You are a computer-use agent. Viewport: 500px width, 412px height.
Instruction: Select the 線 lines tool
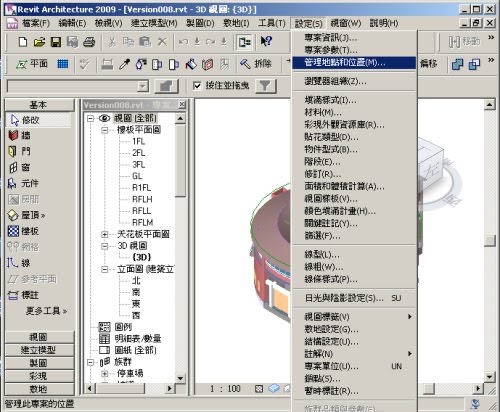(19, 263)
